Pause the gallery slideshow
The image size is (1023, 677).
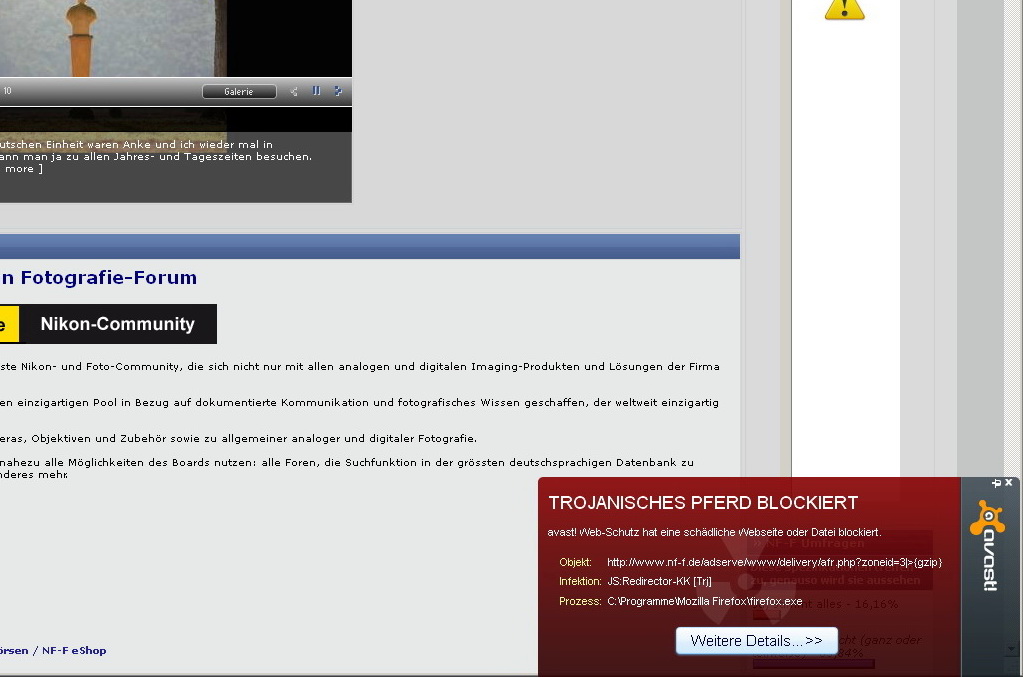coord(316,91)
